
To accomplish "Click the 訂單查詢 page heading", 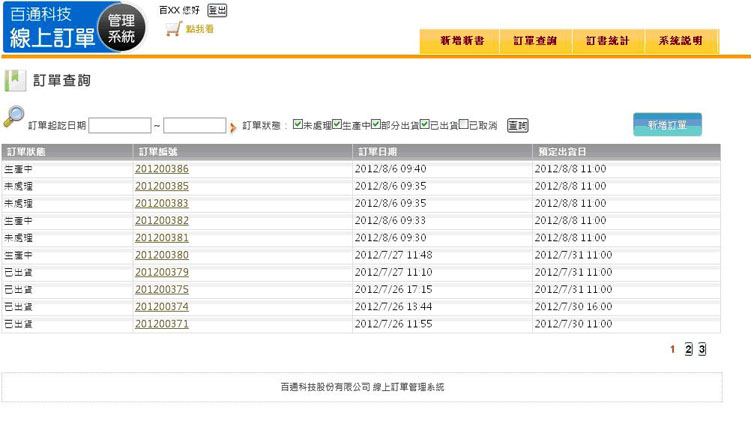I will pyautogui.click(x=62, y=80).
